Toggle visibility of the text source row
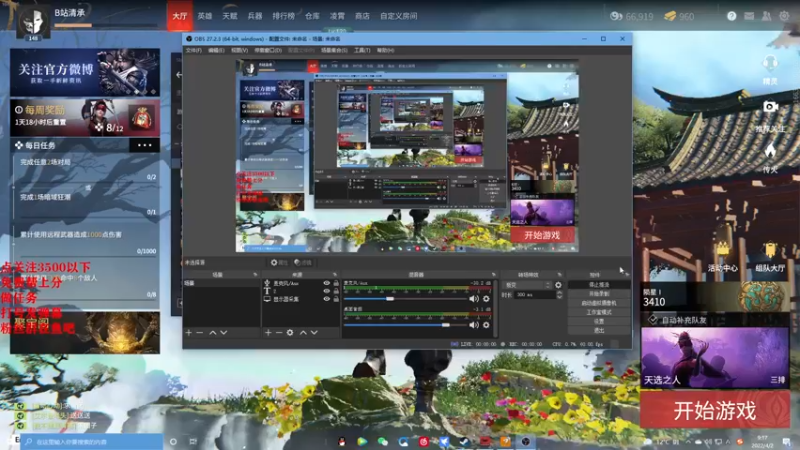800x450 pixels. pyautogui.click(x=327, y=291)
